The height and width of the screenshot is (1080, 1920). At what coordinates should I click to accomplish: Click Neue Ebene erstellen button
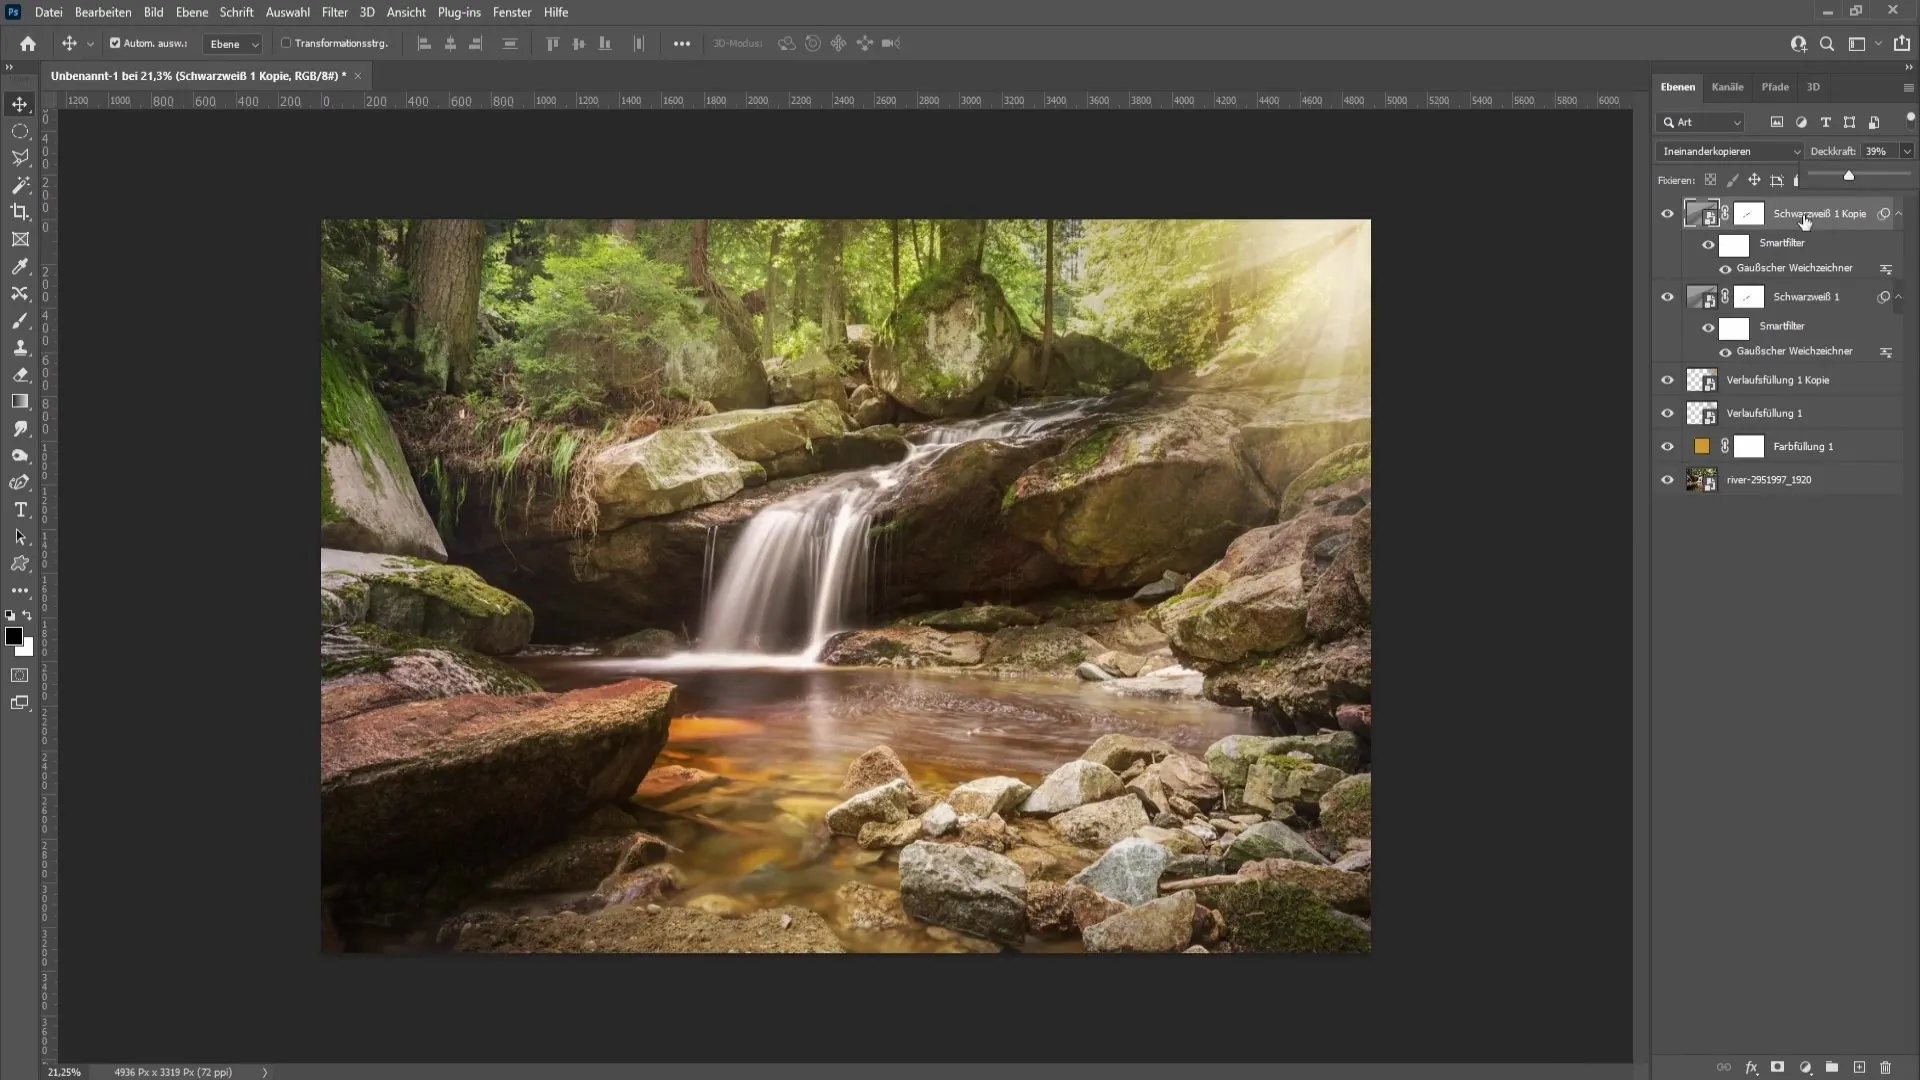click(1865, 1068)
